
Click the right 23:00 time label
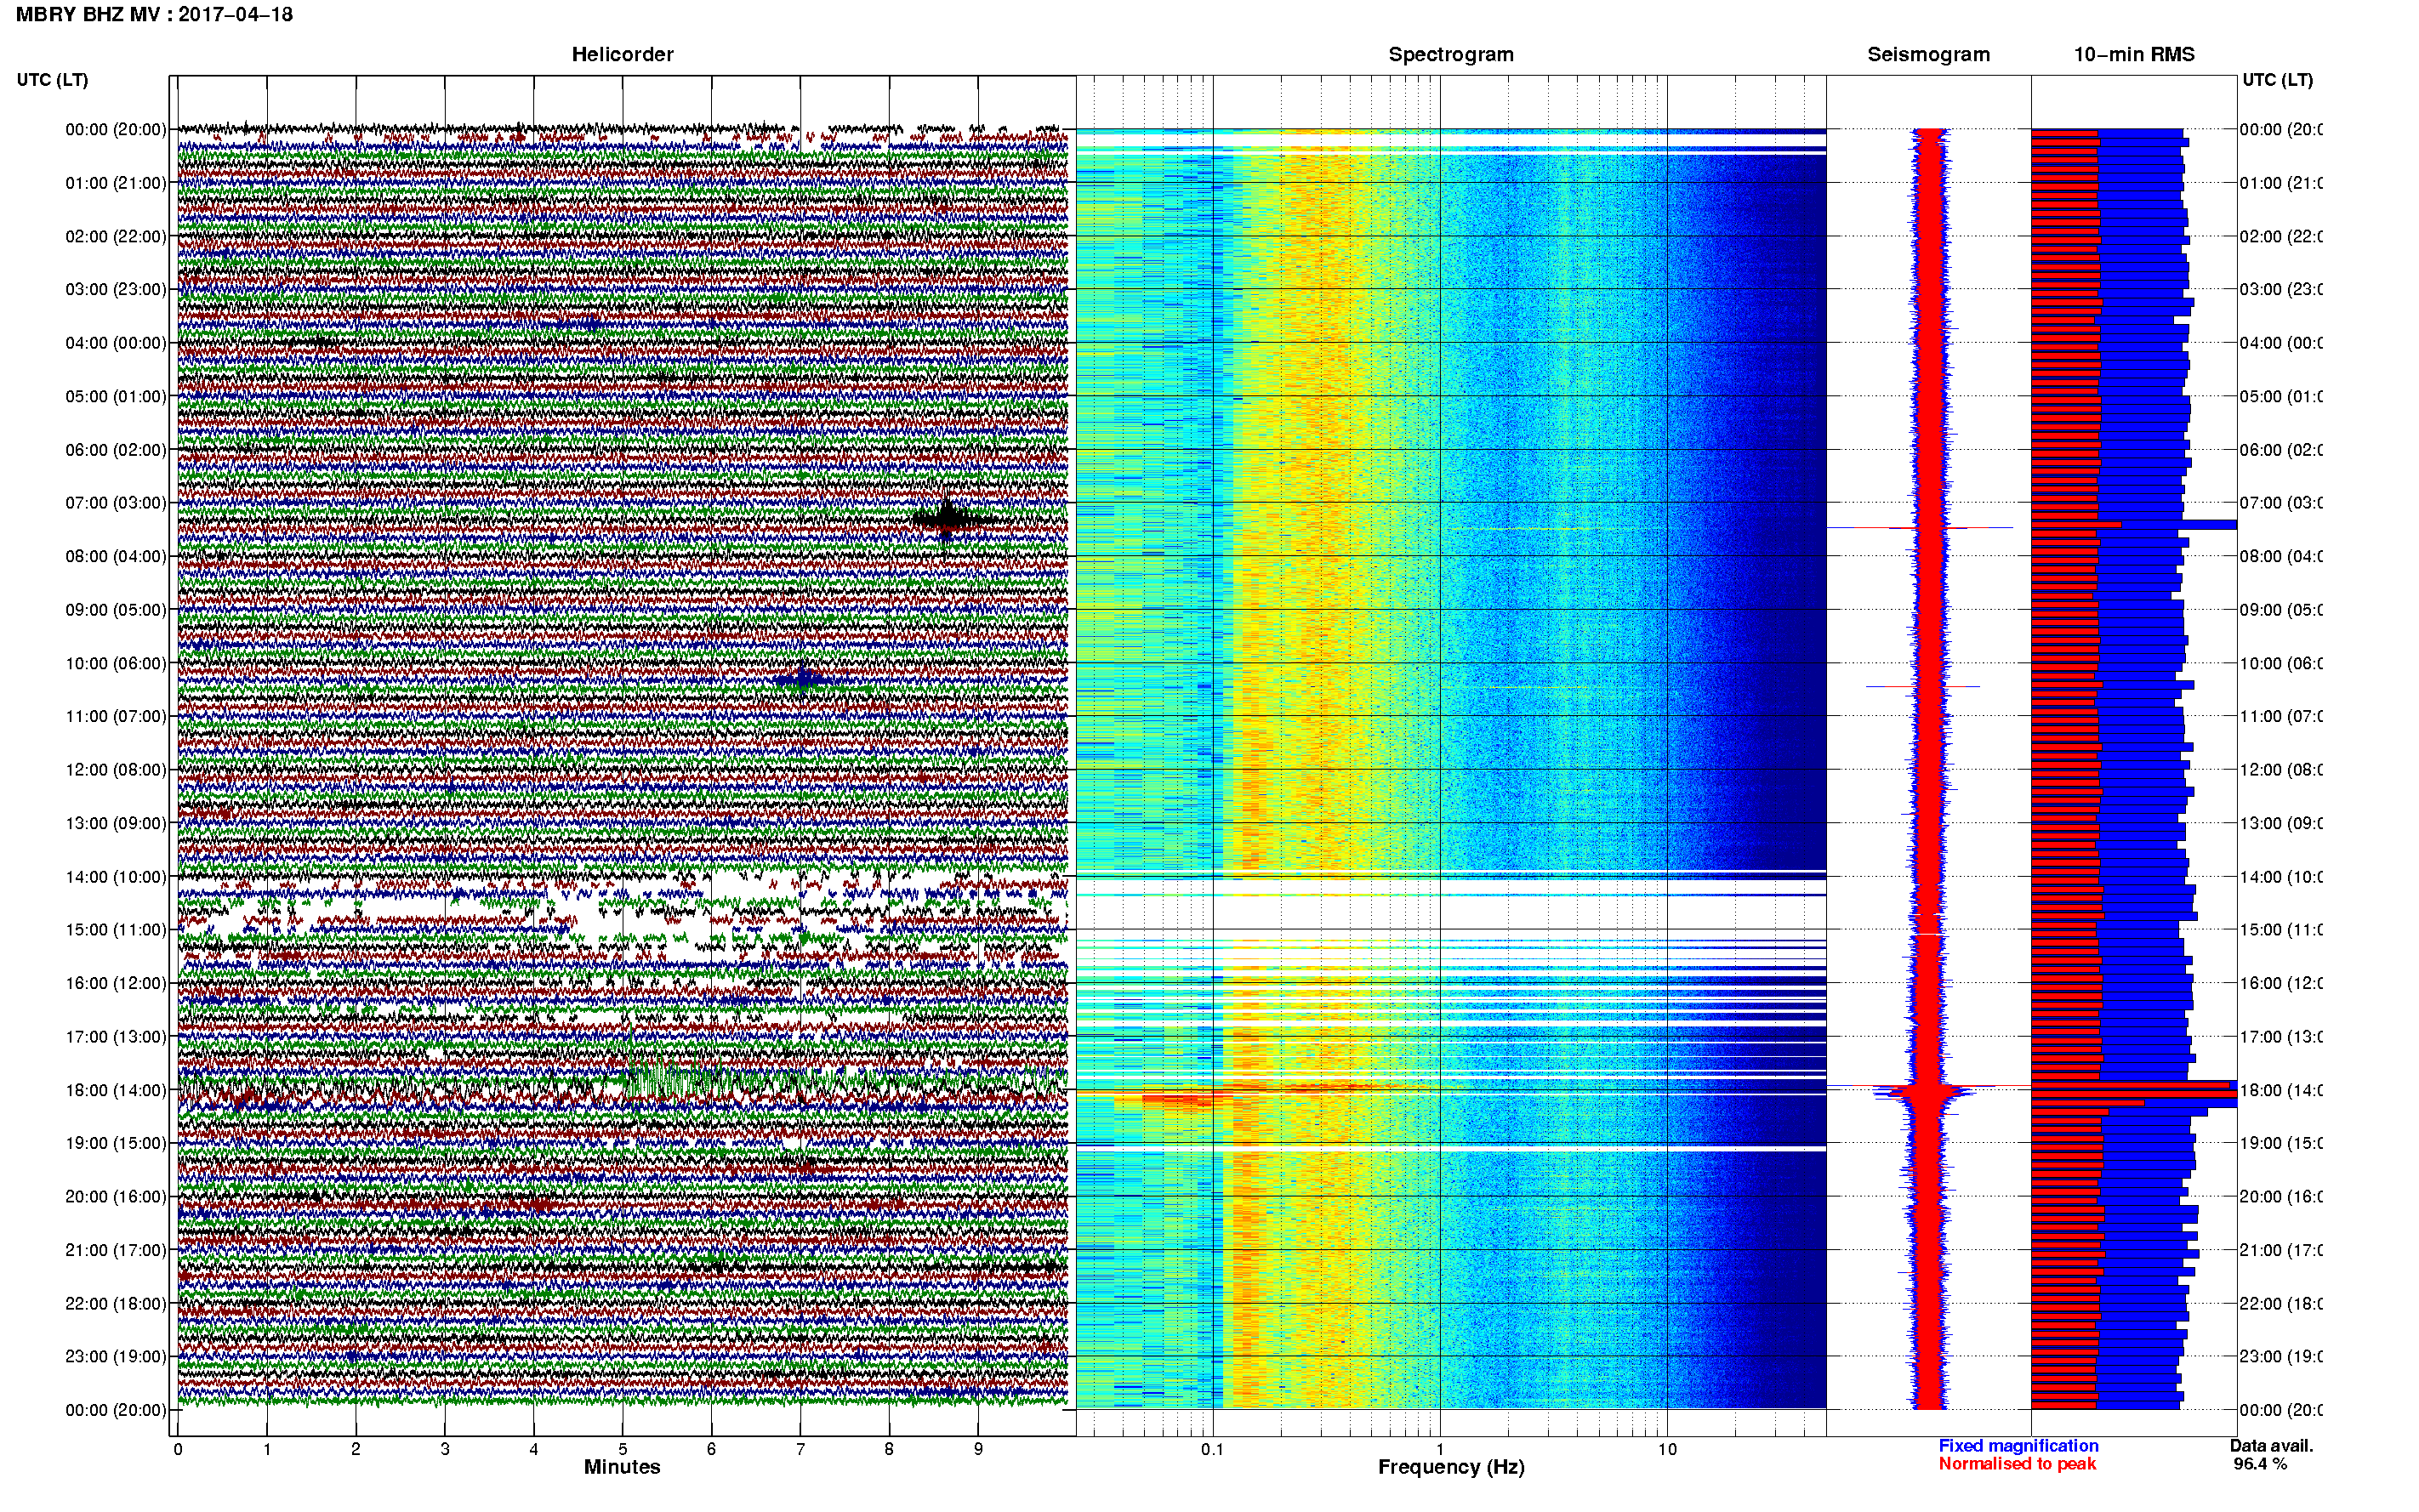pyautogui.click(x=2280, y=1357)
